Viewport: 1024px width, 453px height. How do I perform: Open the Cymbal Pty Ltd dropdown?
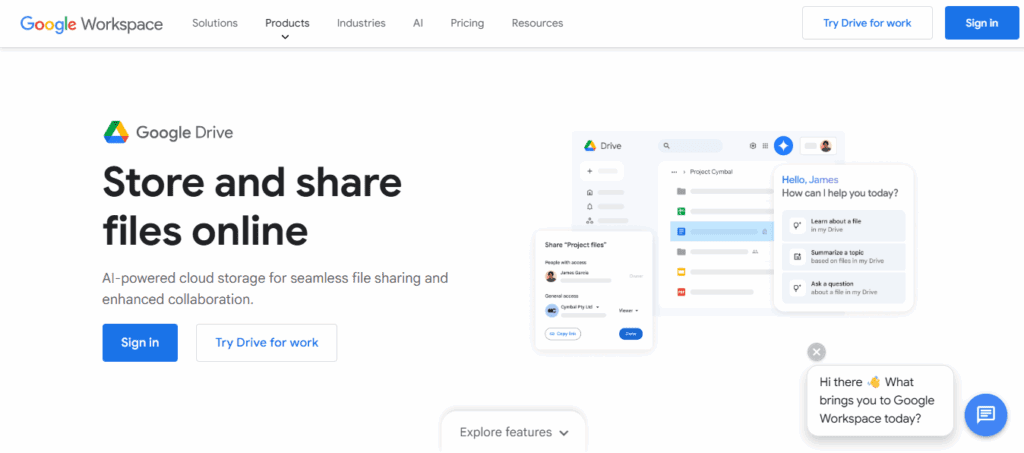(580, 306)
